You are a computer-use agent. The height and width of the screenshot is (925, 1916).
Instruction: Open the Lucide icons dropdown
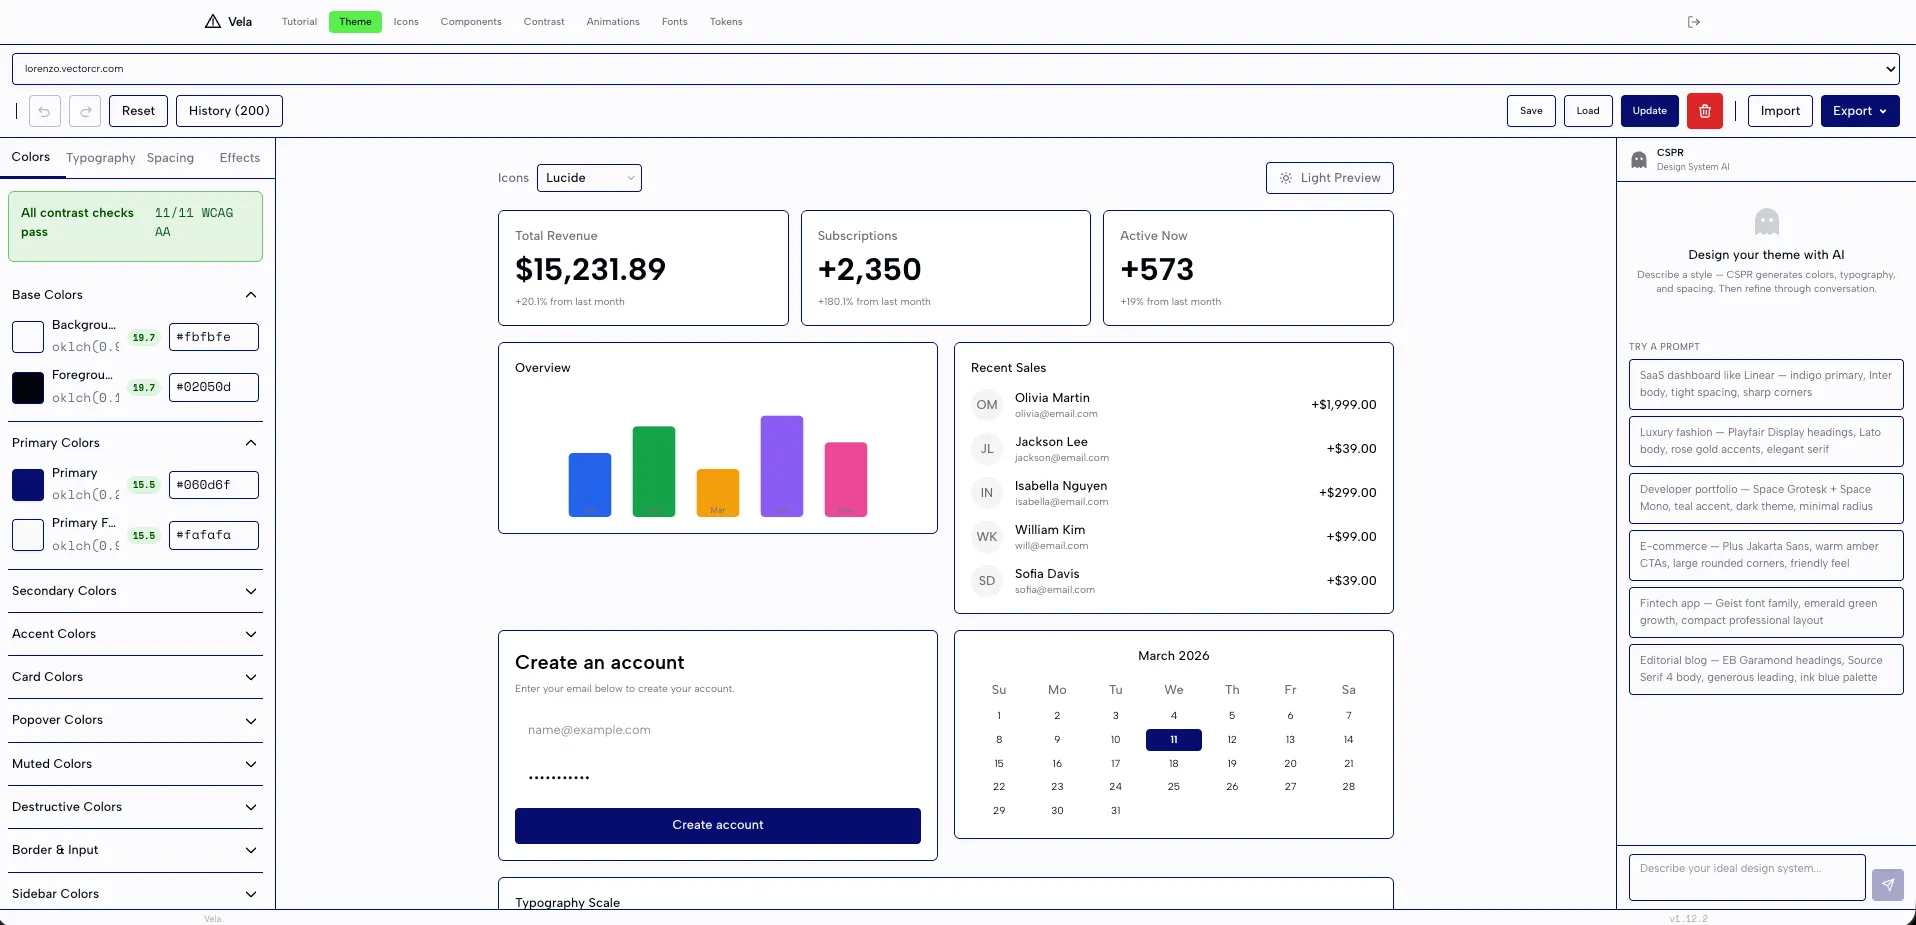[x=589, y=178]
